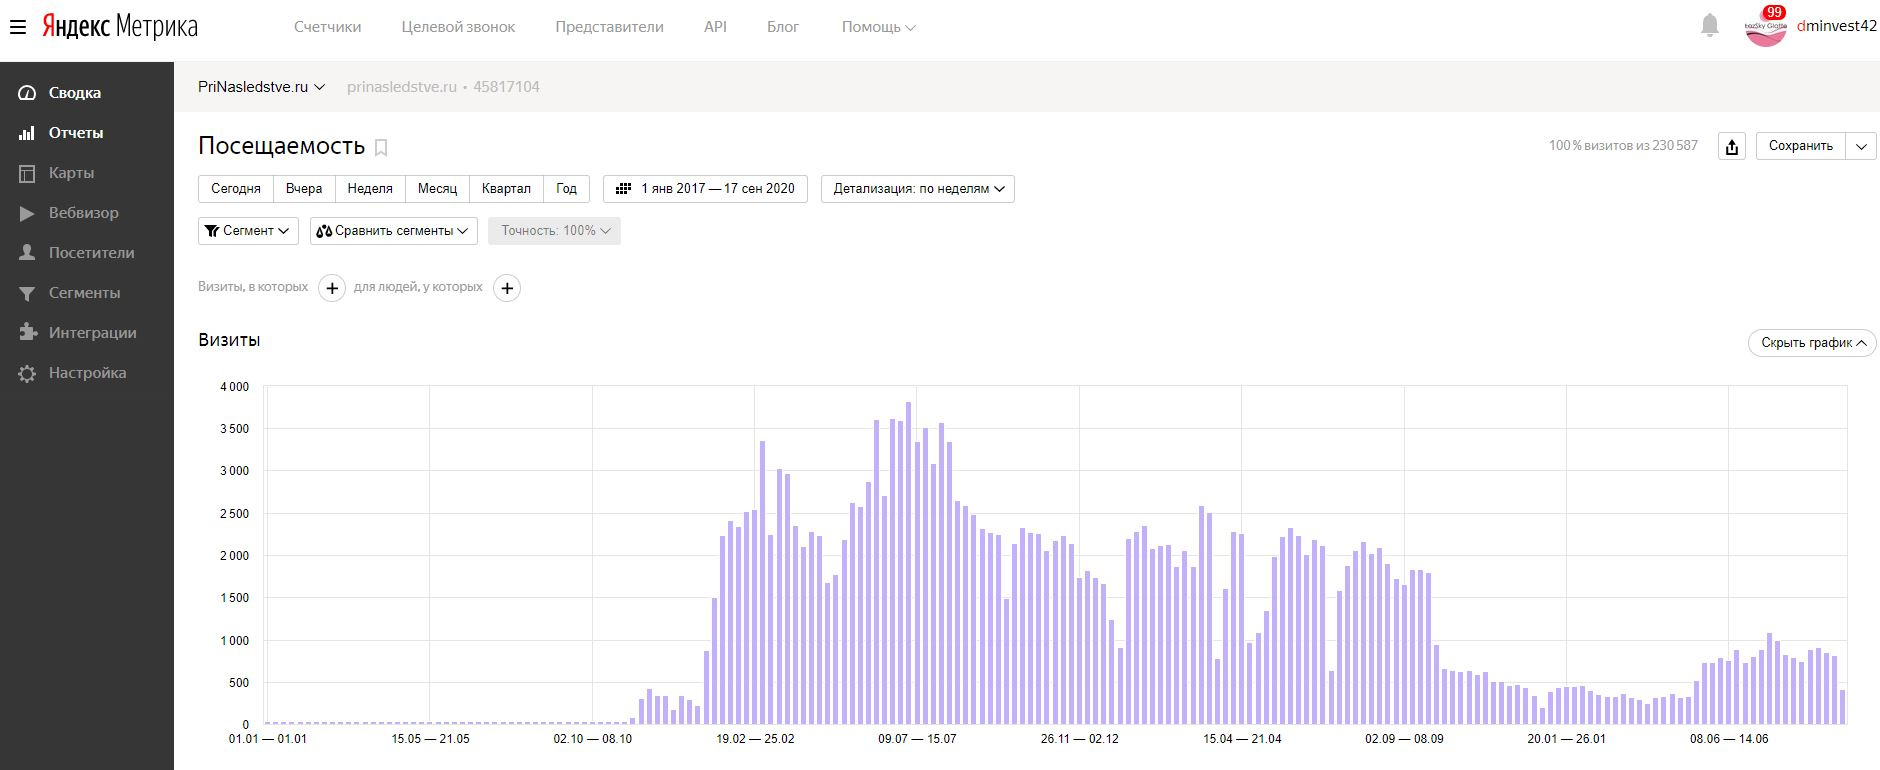Add a people condition with plus button
This screenshot has width=1880, height=770.
pyautogui.click(x=507, y=288)
